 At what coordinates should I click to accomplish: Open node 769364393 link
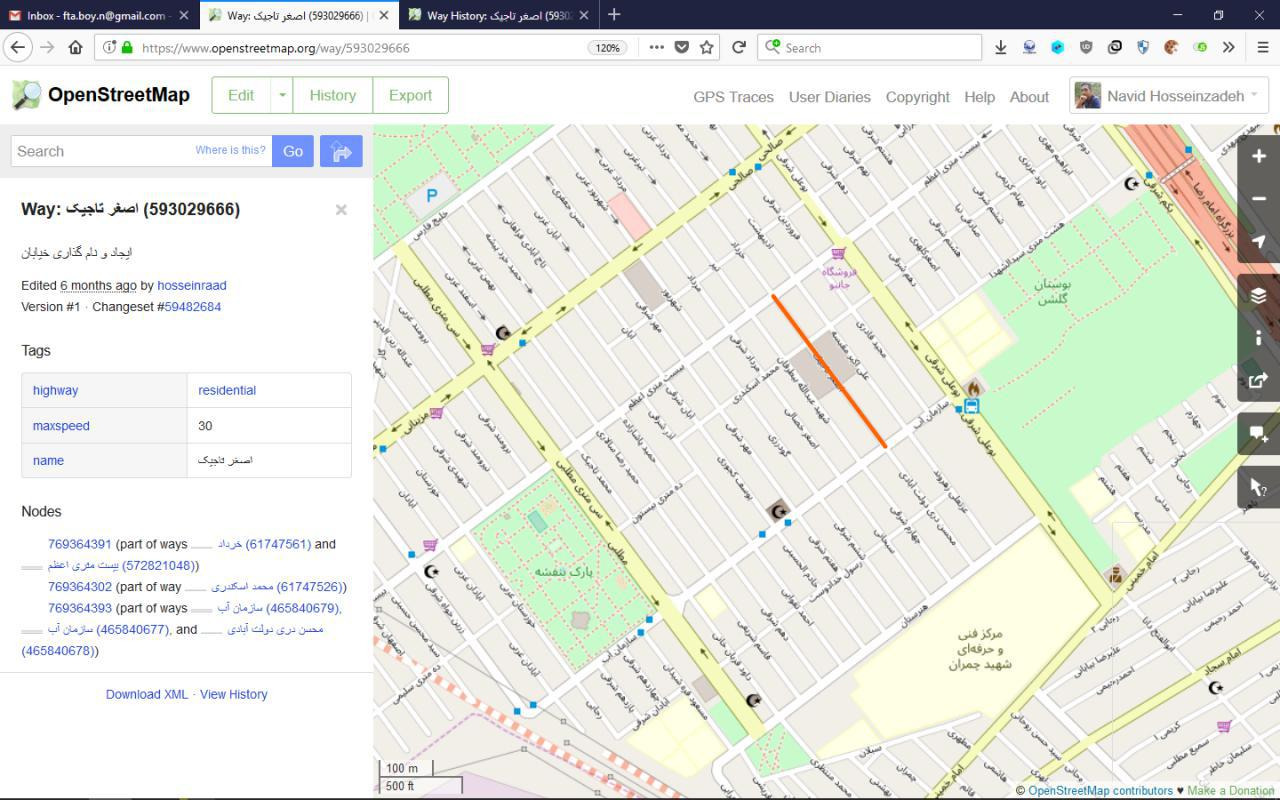tap(80, 608)
